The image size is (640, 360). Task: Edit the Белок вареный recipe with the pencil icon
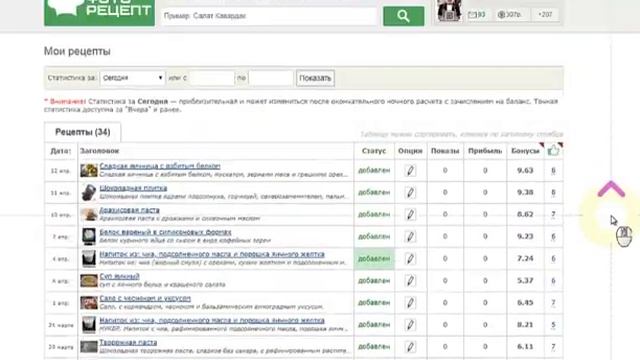(x=411, y=236)
